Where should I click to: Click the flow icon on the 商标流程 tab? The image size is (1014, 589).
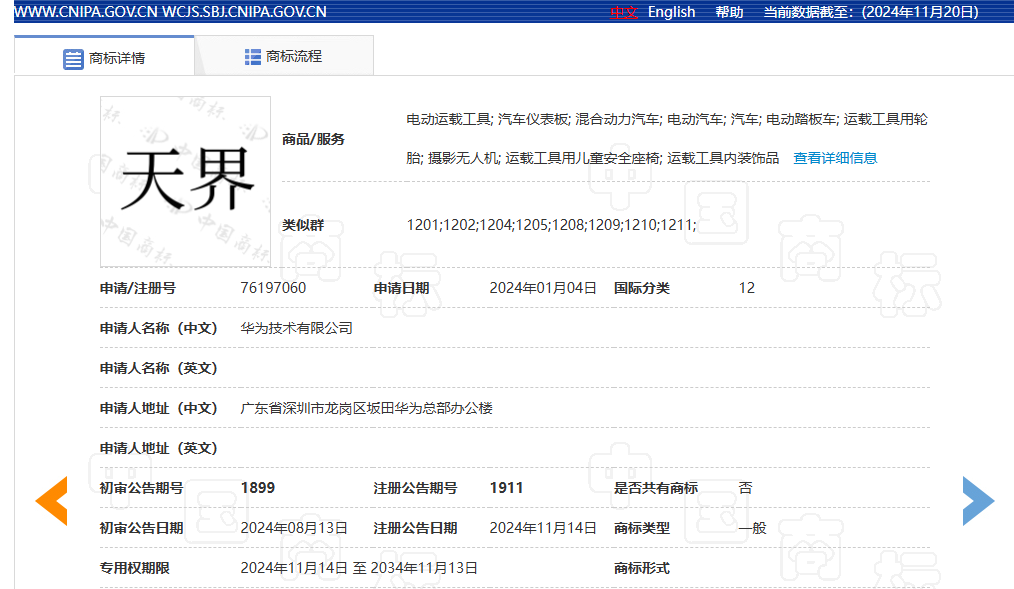coord(253,57)
